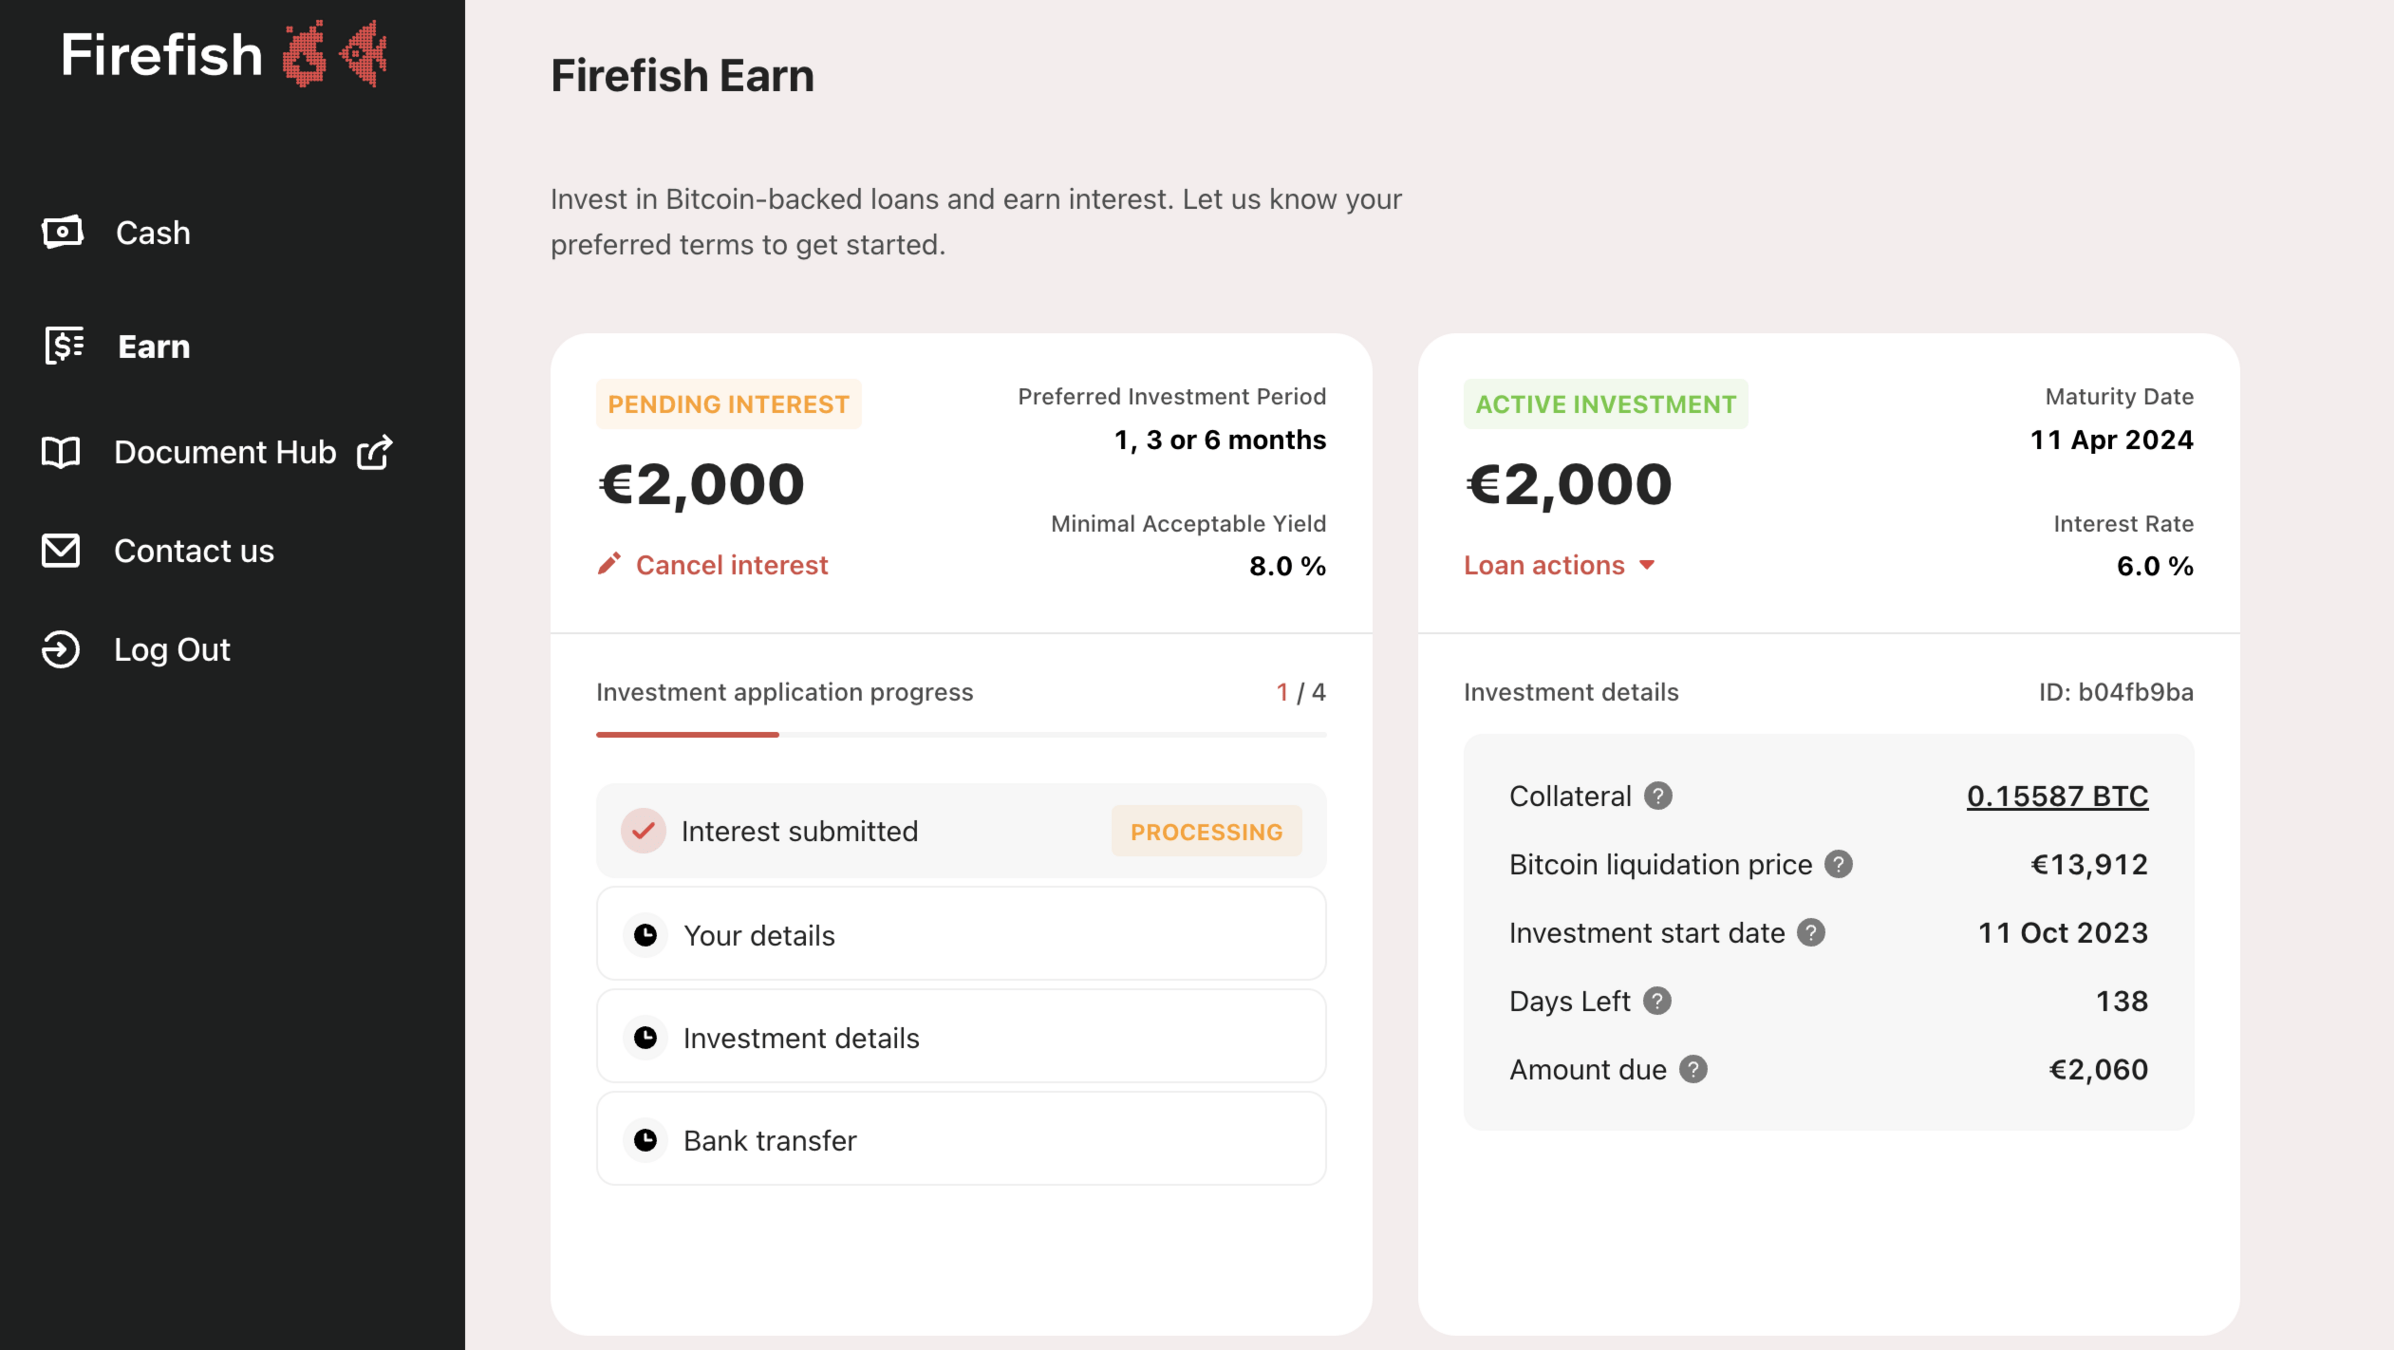The width and height of the screenshot is (2394, 1350).
Task: Expand the Loan actions dropdown
Action: [x=1559, y=565]
